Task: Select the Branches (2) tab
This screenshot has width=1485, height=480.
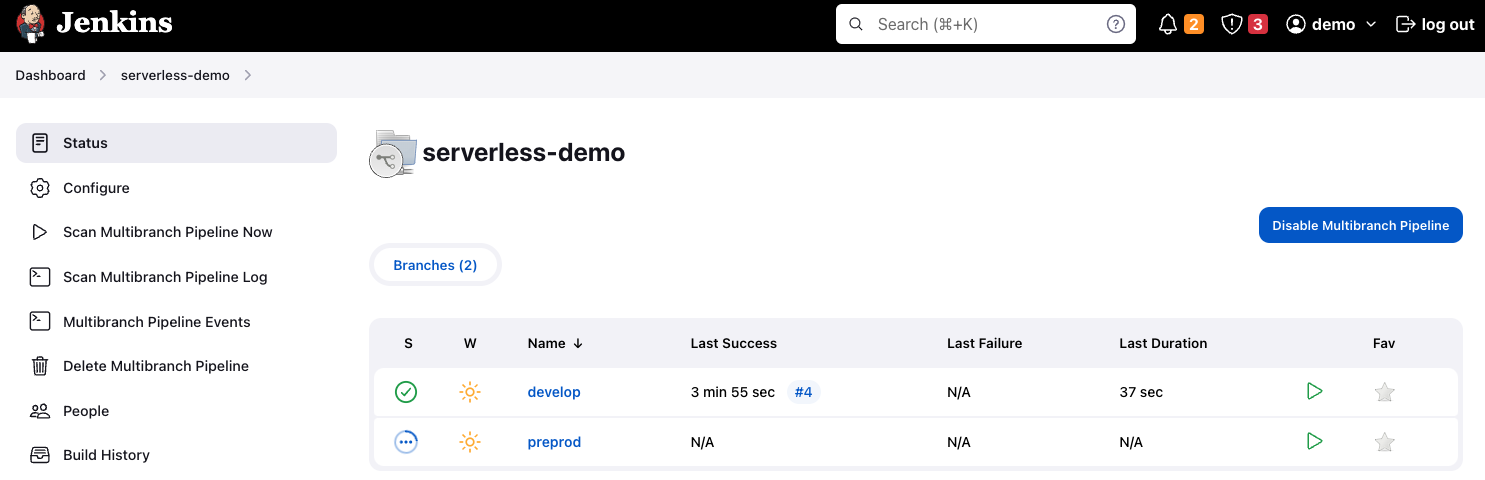Action: [x=435, y=265]
